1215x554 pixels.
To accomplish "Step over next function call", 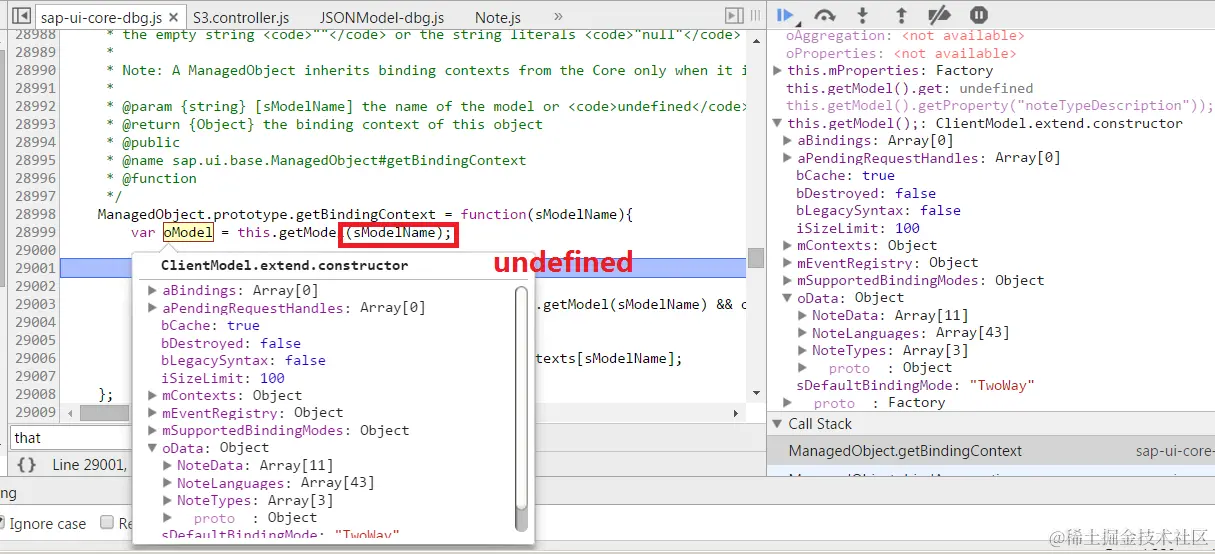I will (825, 15).
